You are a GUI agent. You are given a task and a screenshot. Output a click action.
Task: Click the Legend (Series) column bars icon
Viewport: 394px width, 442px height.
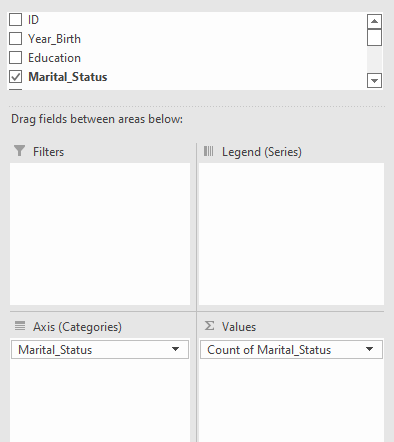pyautogui.click(x=209, y=151)
